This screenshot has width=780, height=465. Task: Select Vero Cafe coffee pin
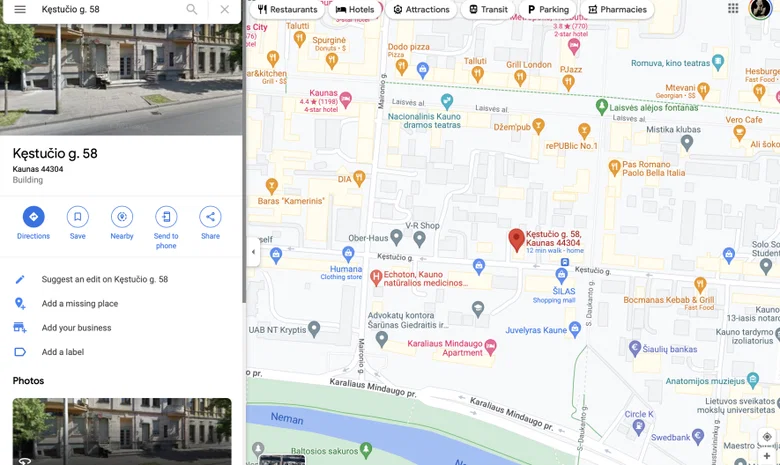point(739,133)
